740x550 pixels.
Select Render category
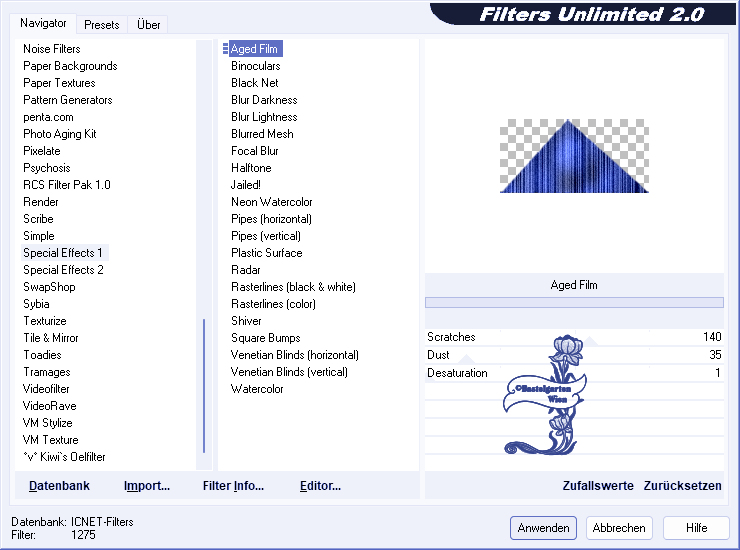point(41,202)
